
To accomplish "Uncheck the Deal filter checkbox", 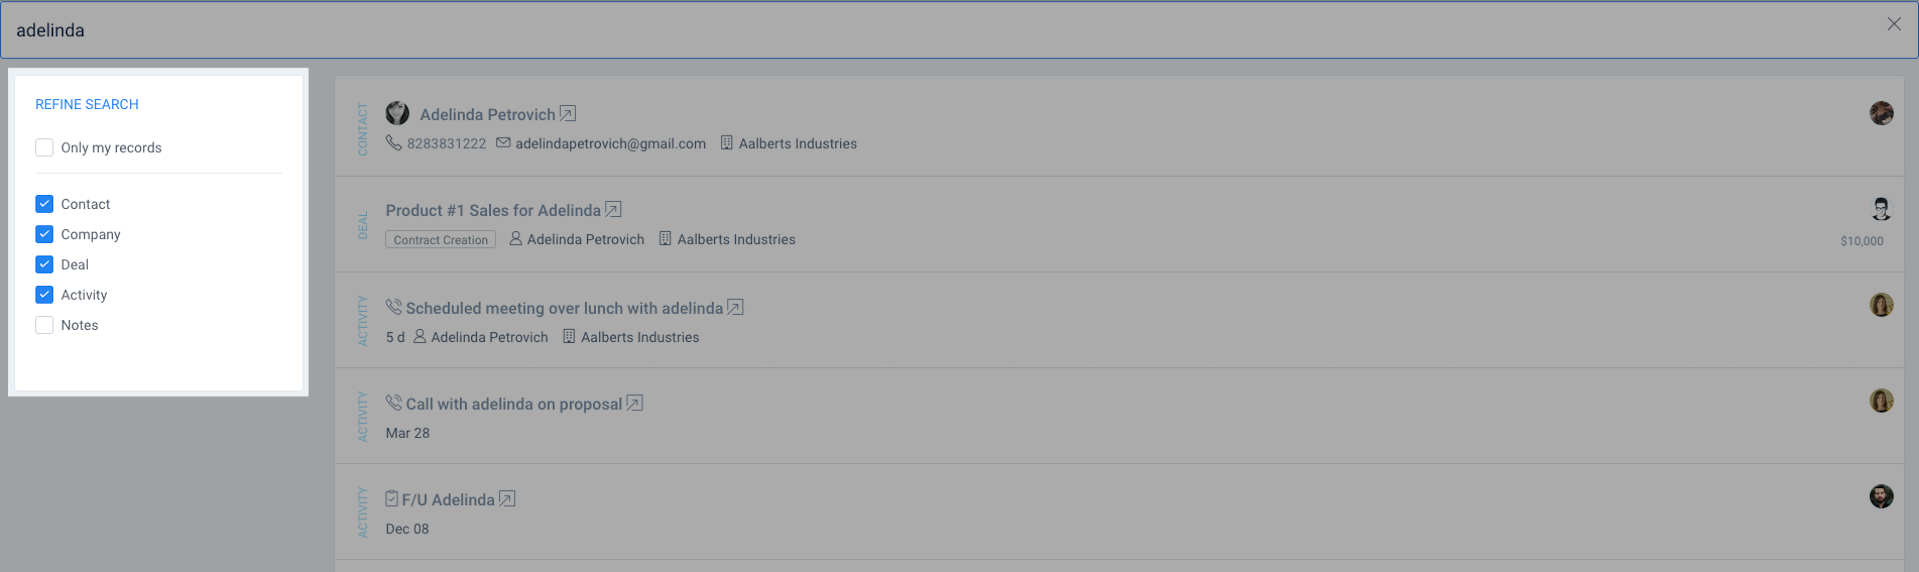I will [x=44, y=265].
